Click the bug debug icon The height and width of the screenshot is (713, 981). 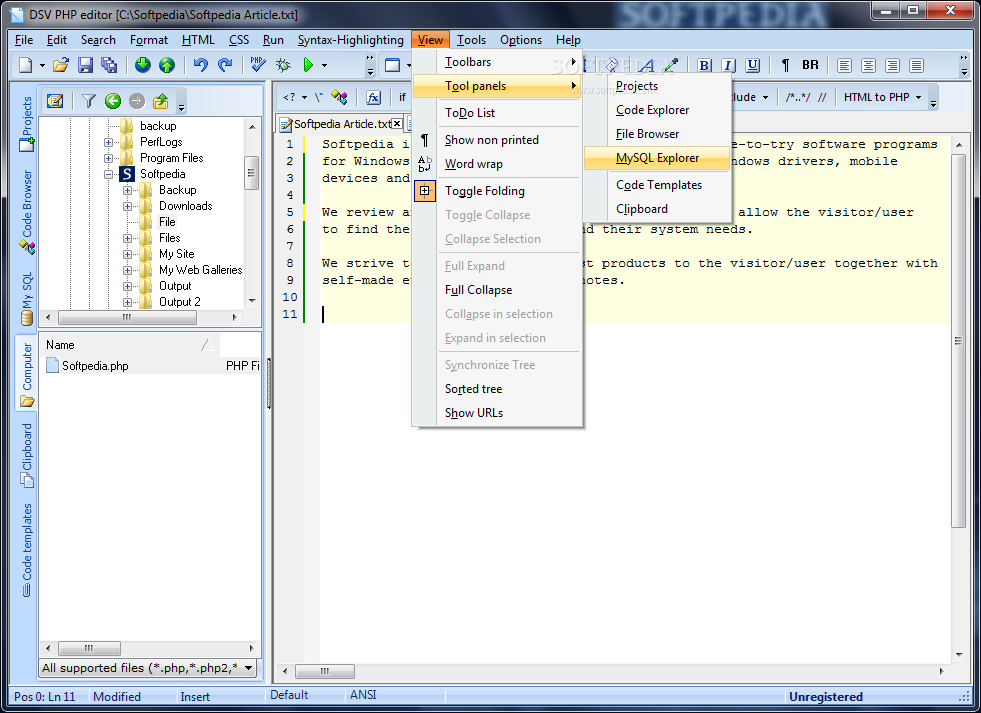283,65
